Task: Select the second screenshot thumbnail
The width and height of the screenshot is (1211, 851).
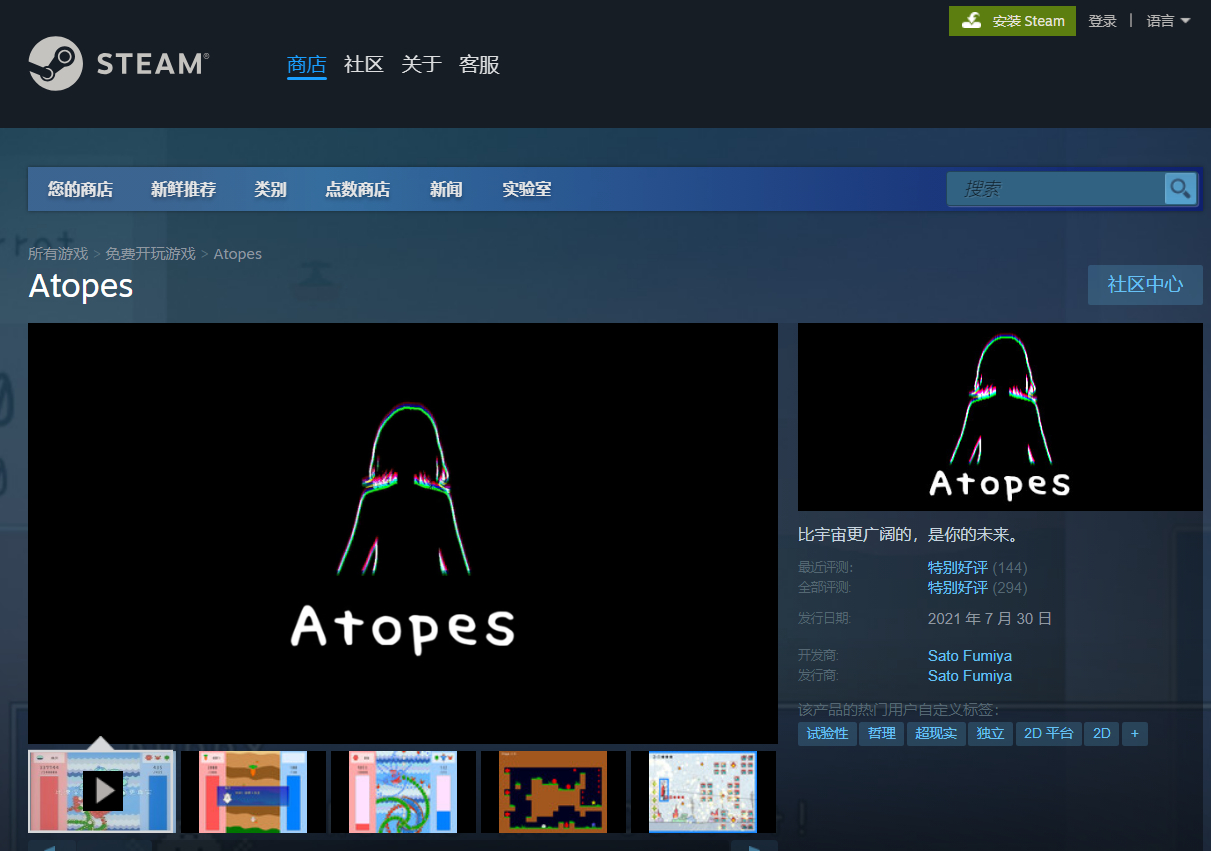Action: tap(253, 791)
